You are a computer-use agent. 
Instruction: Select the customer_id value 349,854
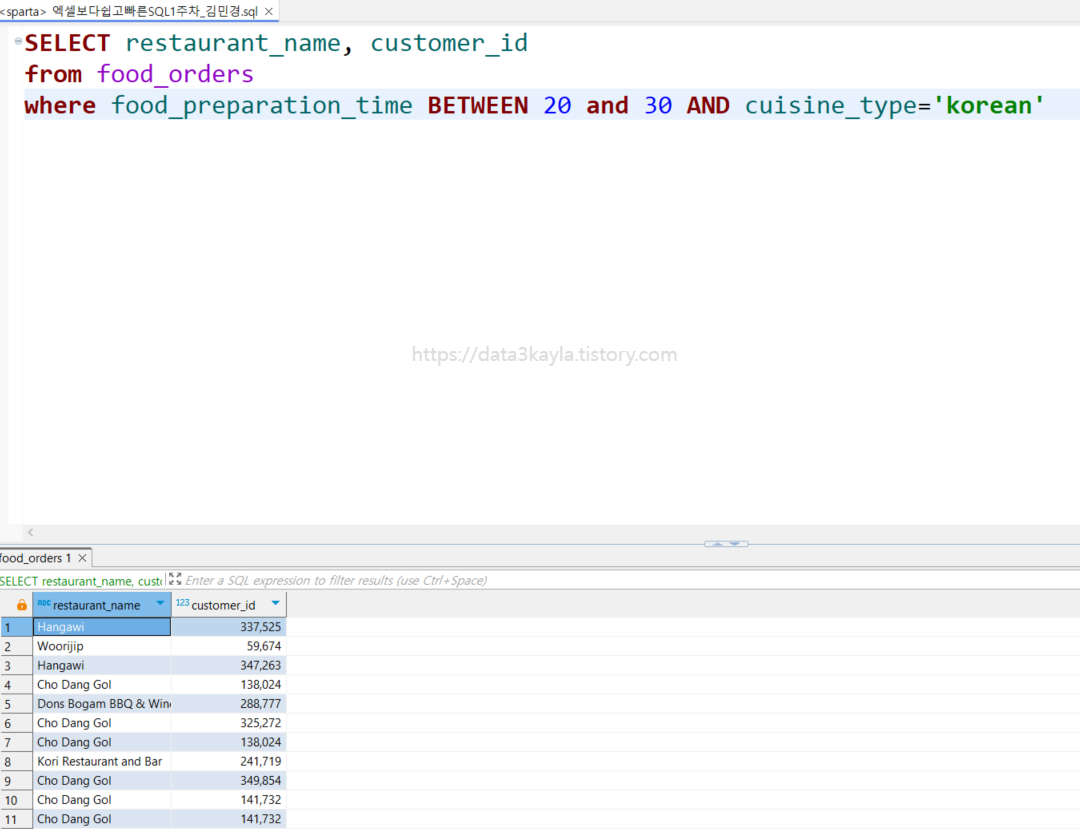(229, 781)
